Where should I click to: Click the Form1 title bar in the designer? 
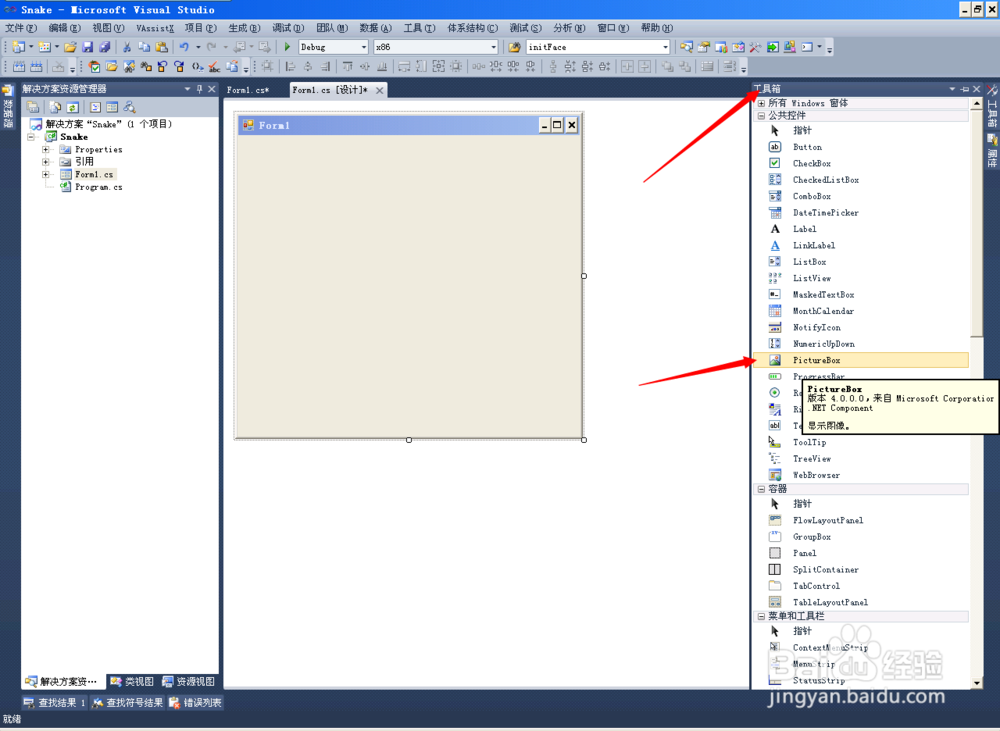coord(409,125)
